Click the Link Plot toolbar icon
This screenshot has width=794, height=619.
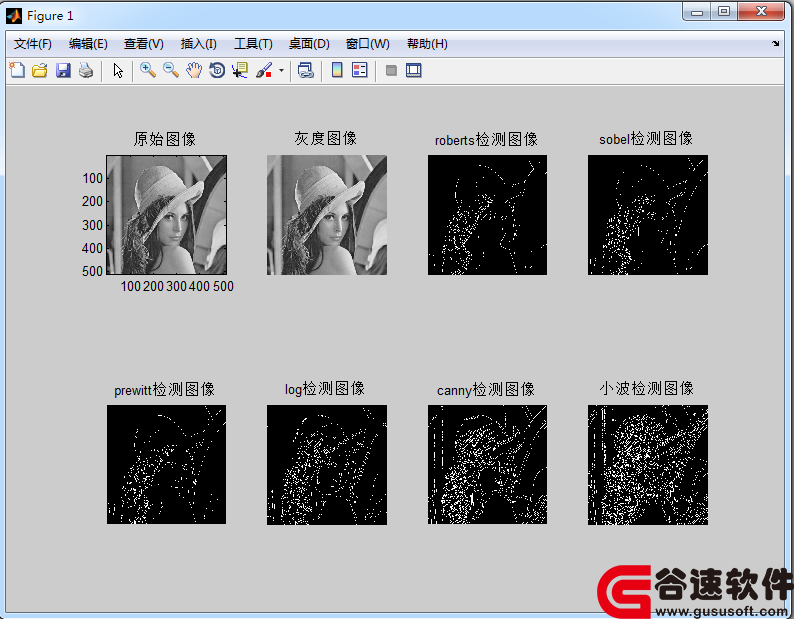tap(305, 70)
